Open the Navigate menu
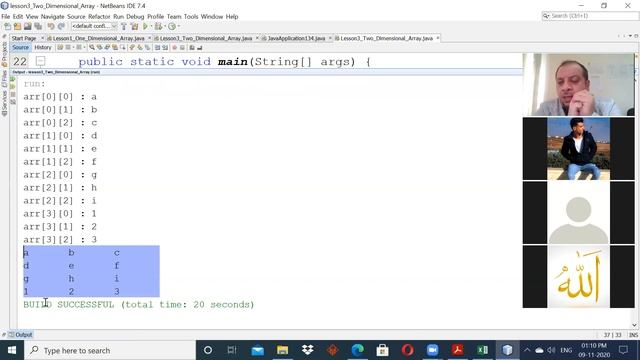 (53, 16)
